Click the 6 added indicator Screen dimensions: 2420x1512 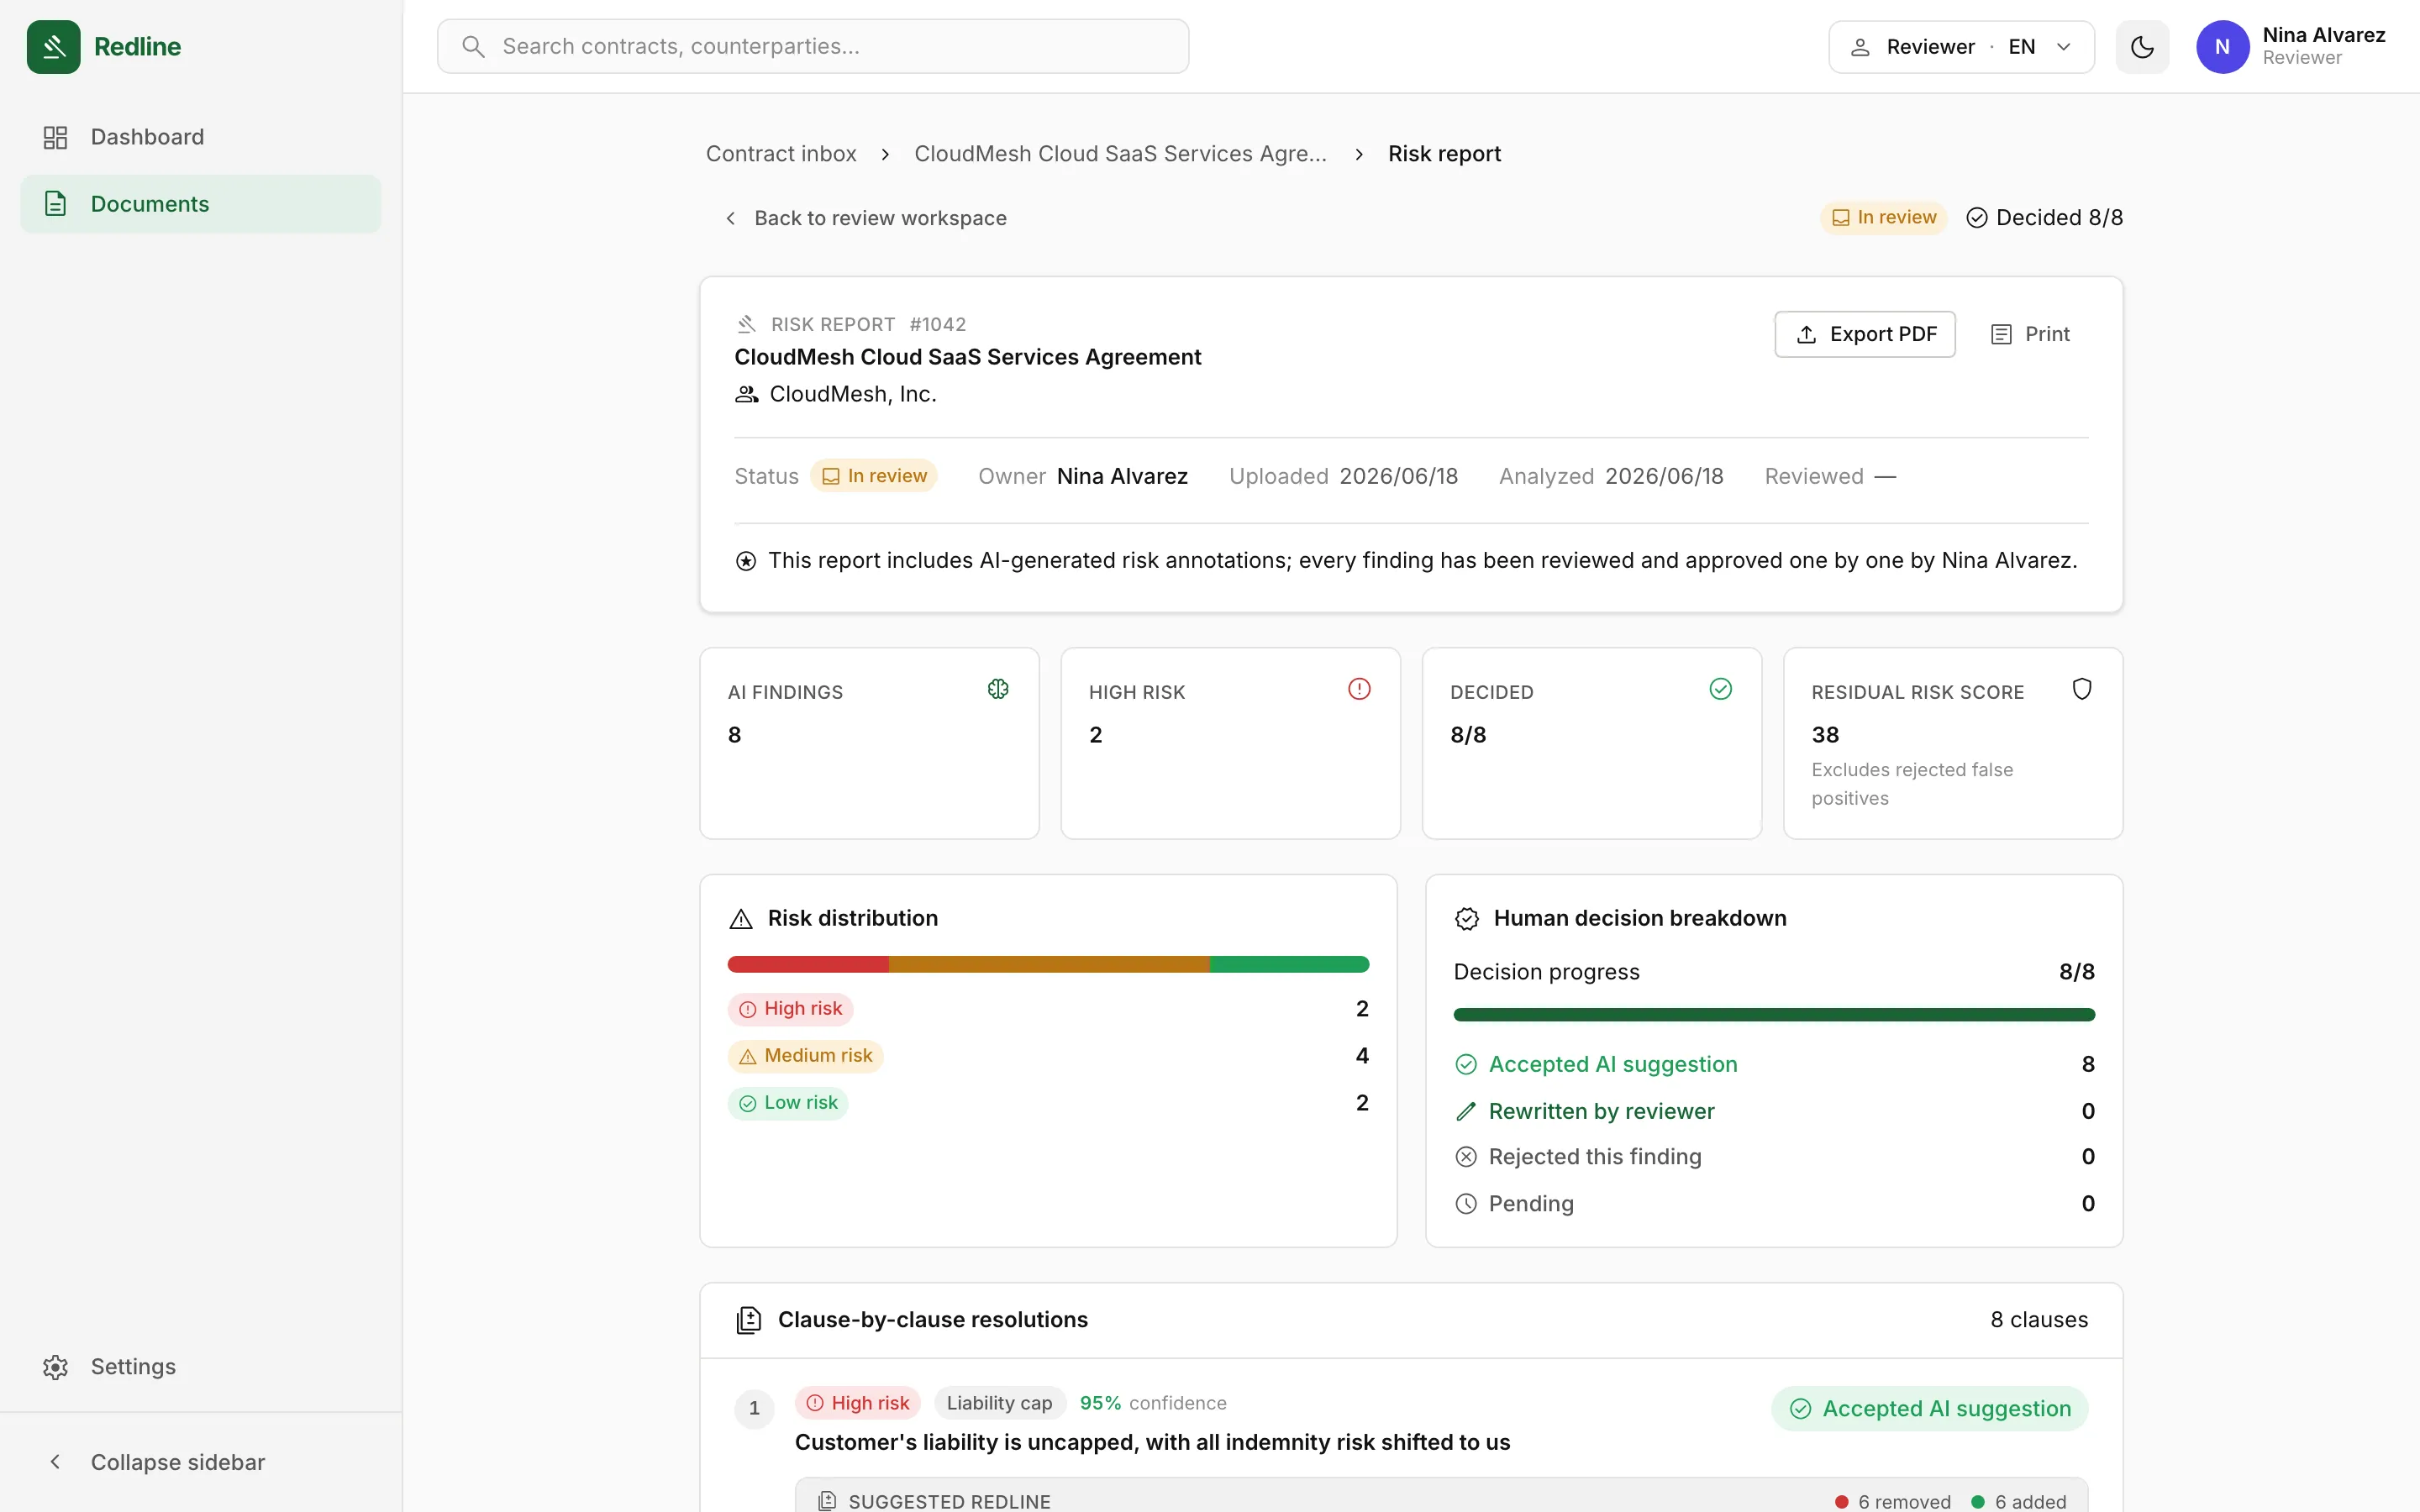[2019, 1501]
